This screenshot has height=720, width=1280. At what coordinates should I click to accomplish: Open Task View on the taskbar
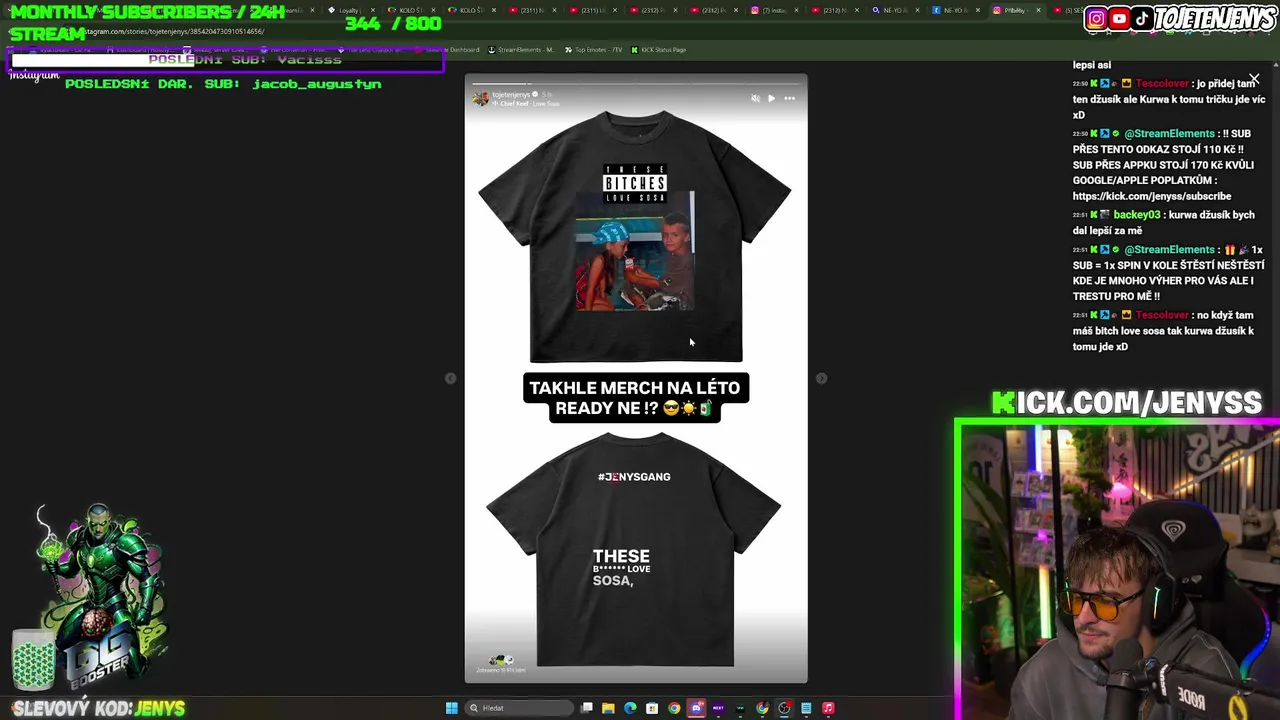point(587,708)
